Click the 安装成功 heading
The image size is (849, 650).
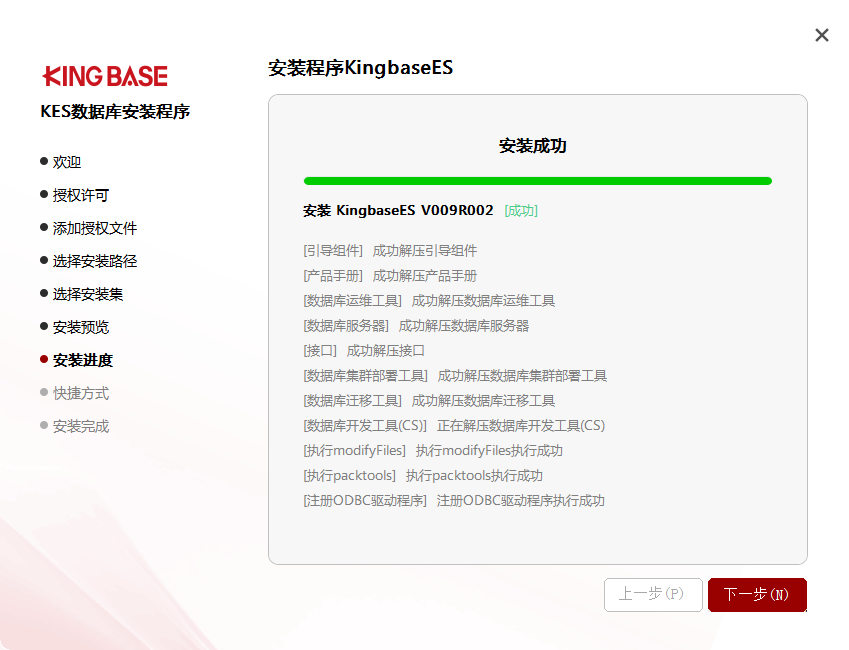532,146
